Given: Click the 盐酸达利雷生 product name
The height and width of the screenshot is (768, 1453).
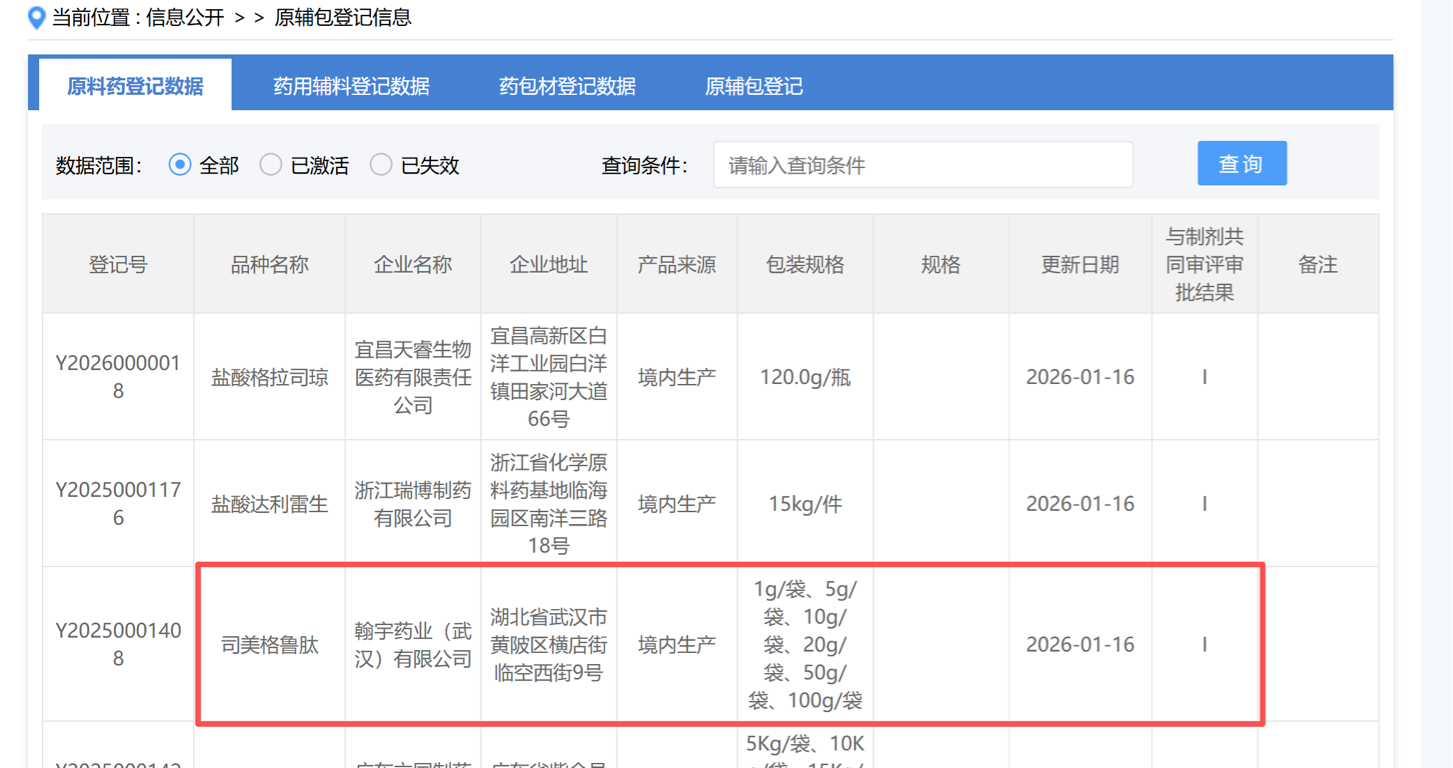Looking at the screenshot, I should [270, 505].
